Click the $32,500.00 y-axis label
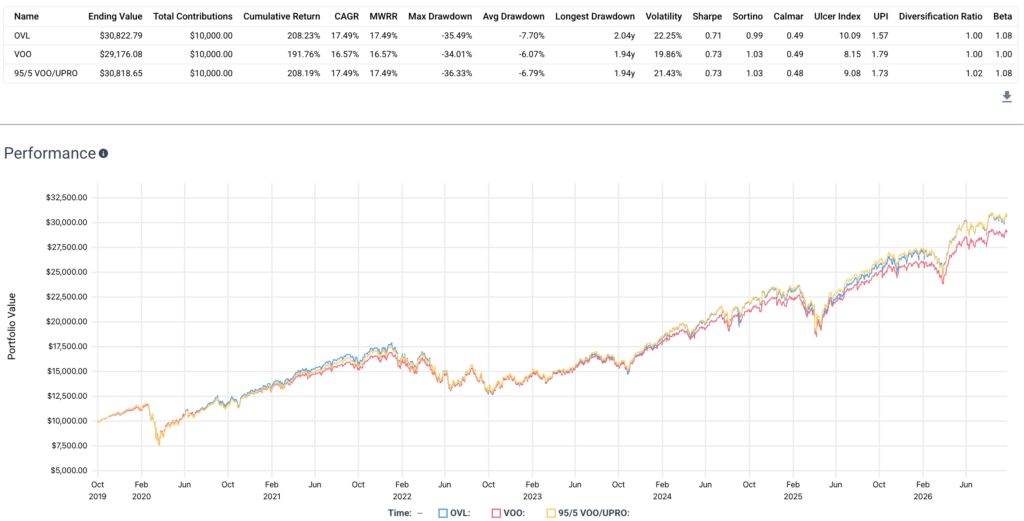The width and height of the screenshot is (1024, 521). (67, 197)
